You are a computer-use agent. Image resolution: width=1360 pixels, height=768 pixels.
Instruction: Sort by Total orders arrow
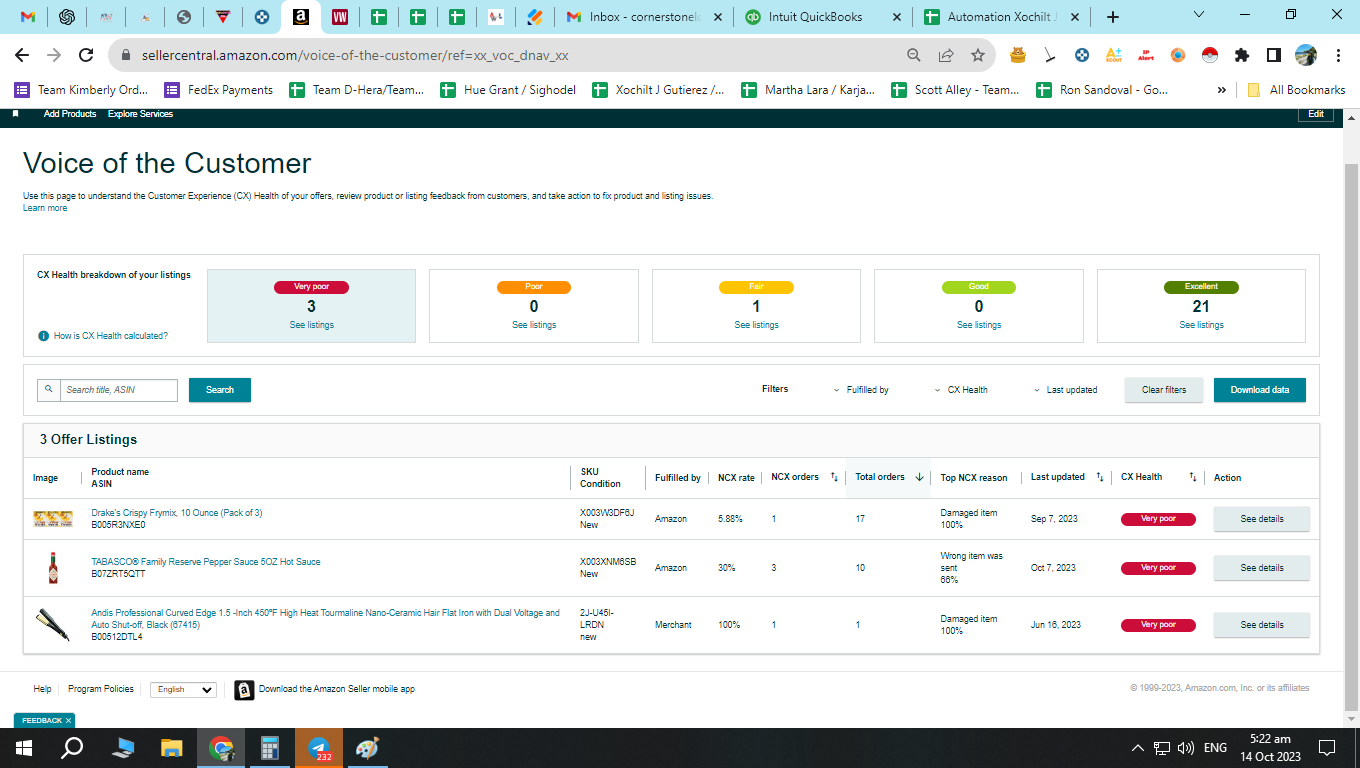coord(919,477)
